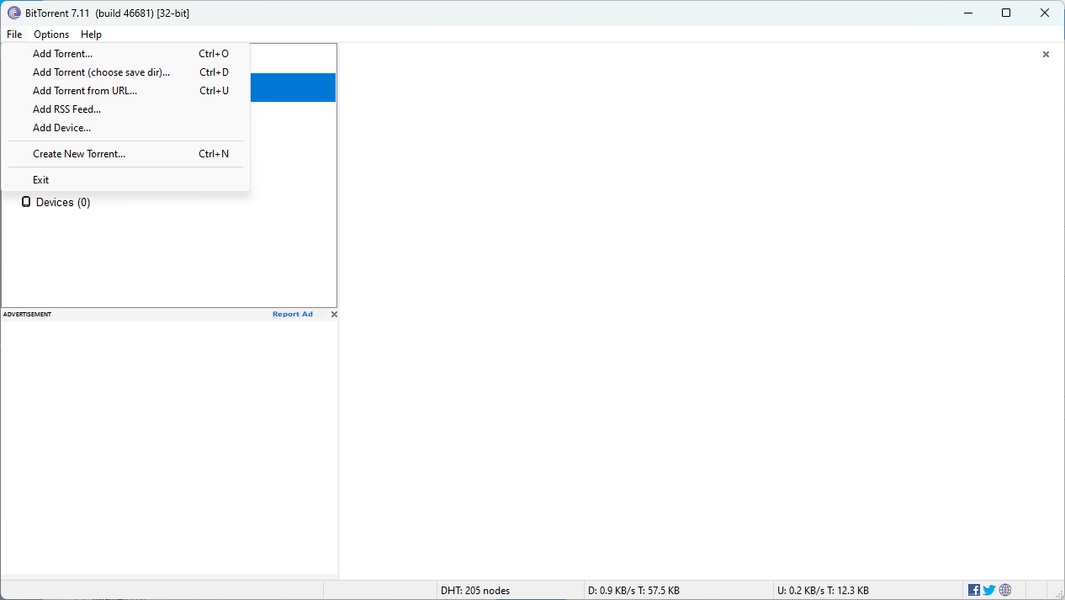Open the Options menu
The height and width of the screenshot is (600, 1065).
[51, 34]
